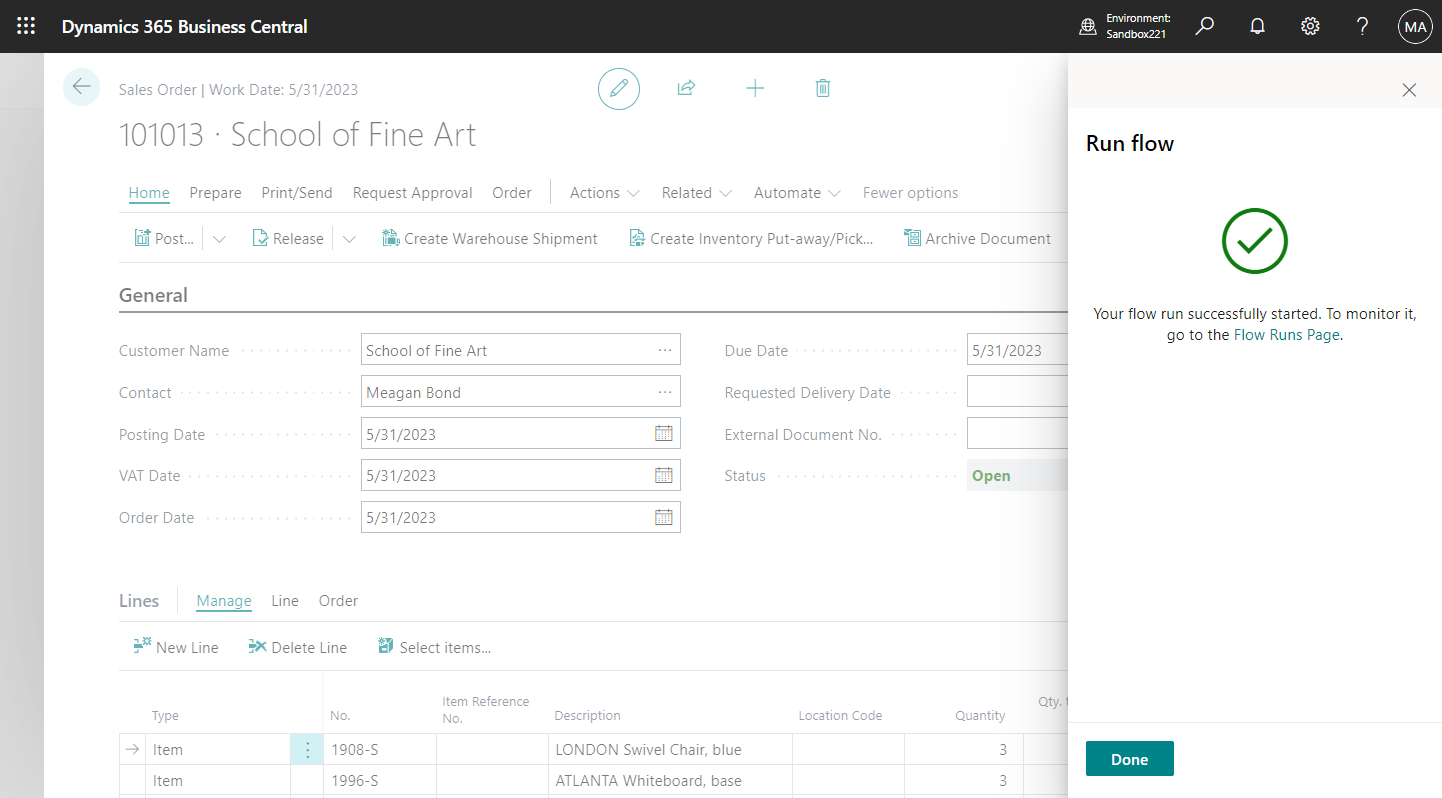Expand the Automate dropdown
Screen dimensions: 1442x798
click(797, 192)
